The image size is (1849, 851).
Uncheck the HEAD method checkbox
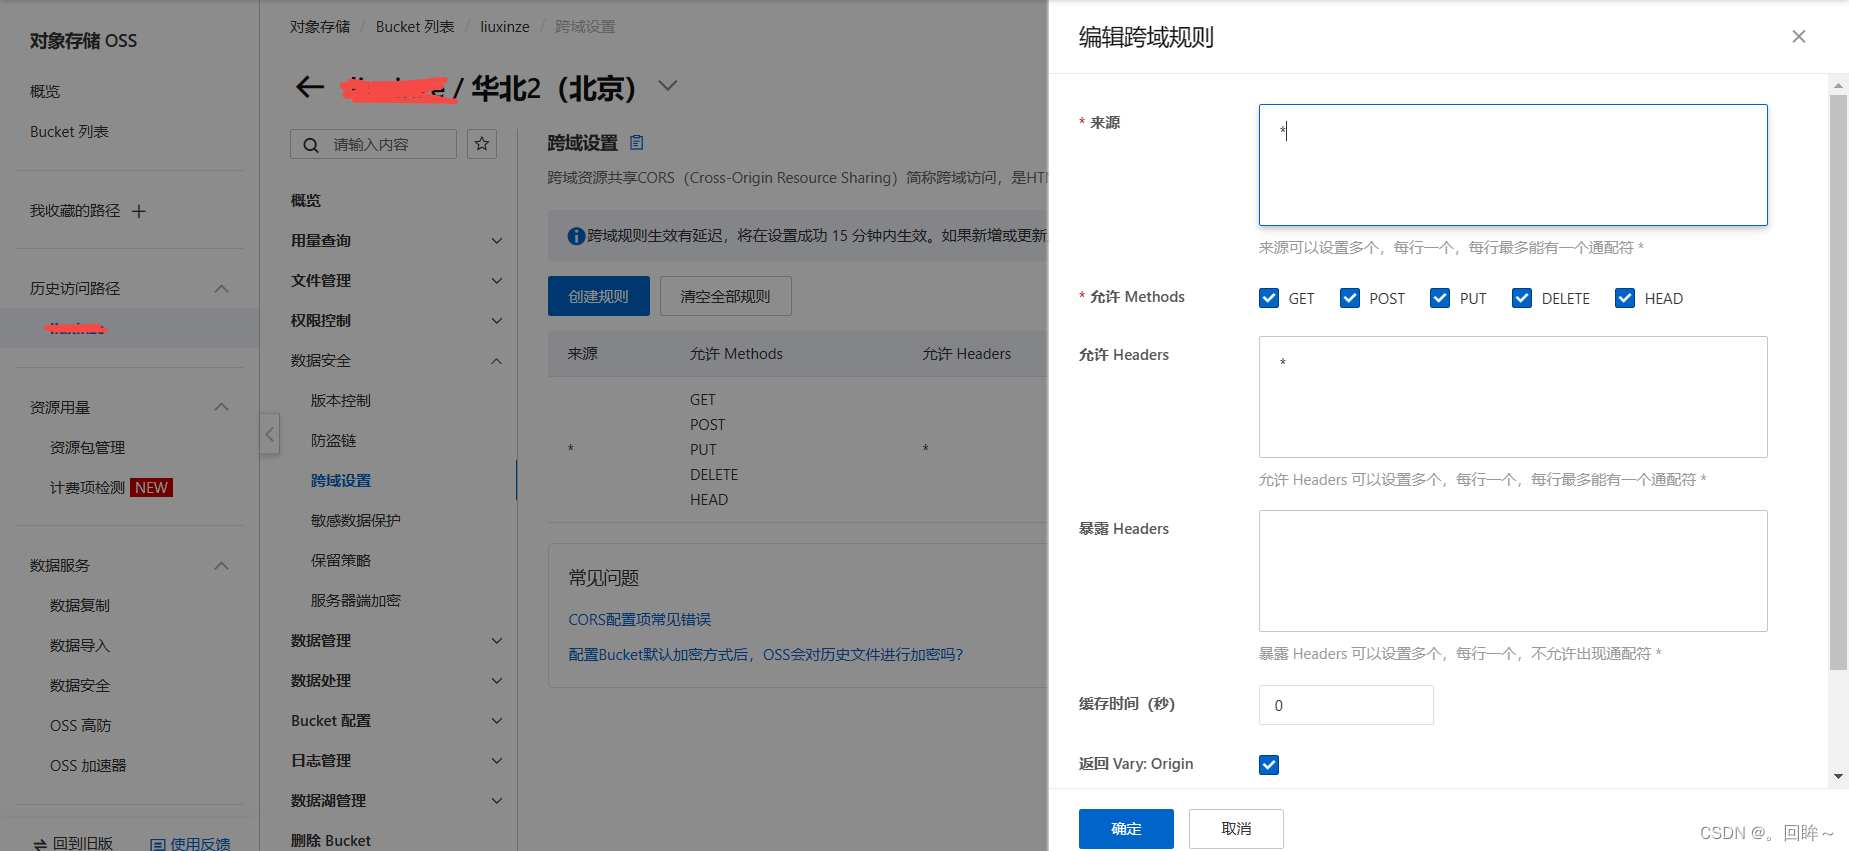pyautogui.click(x=1625, y=298)
